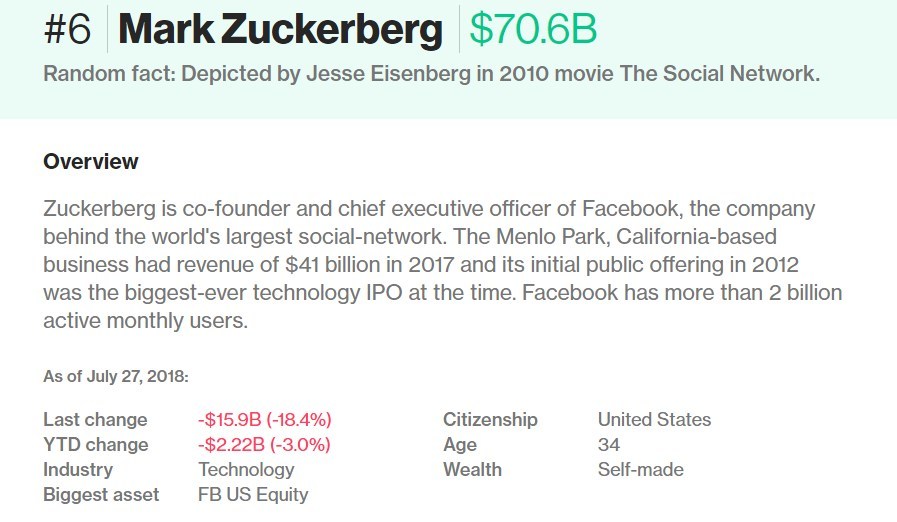Click the random fact about The Social Network
This screenshot has height=522, width=897.
(x=431, y=74)
